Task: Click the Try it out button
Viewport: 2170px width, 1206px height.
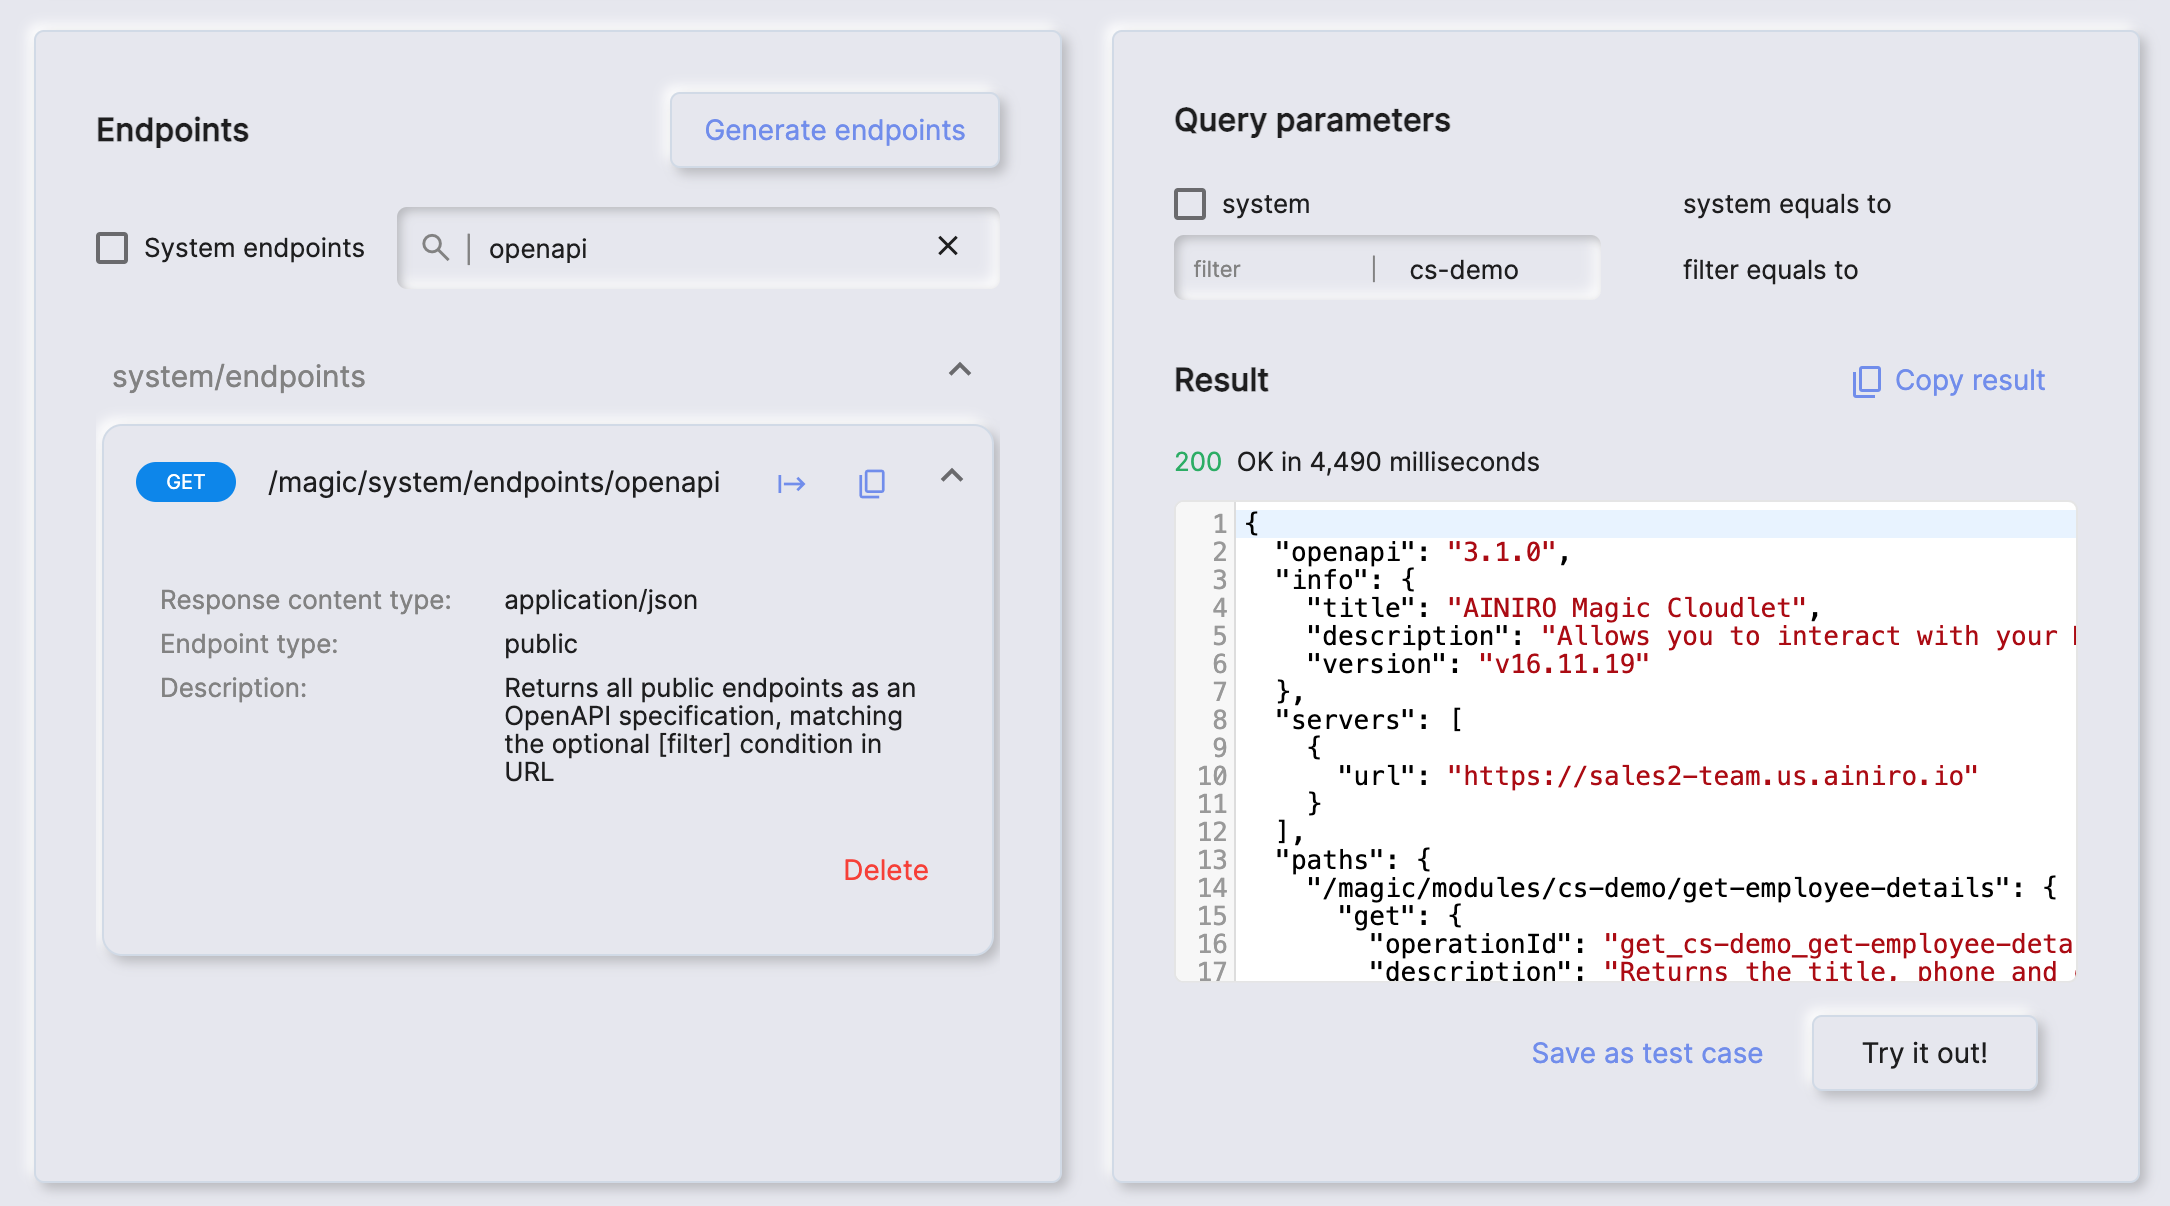Action: pyautogui.click(x=1924, y=1053)
